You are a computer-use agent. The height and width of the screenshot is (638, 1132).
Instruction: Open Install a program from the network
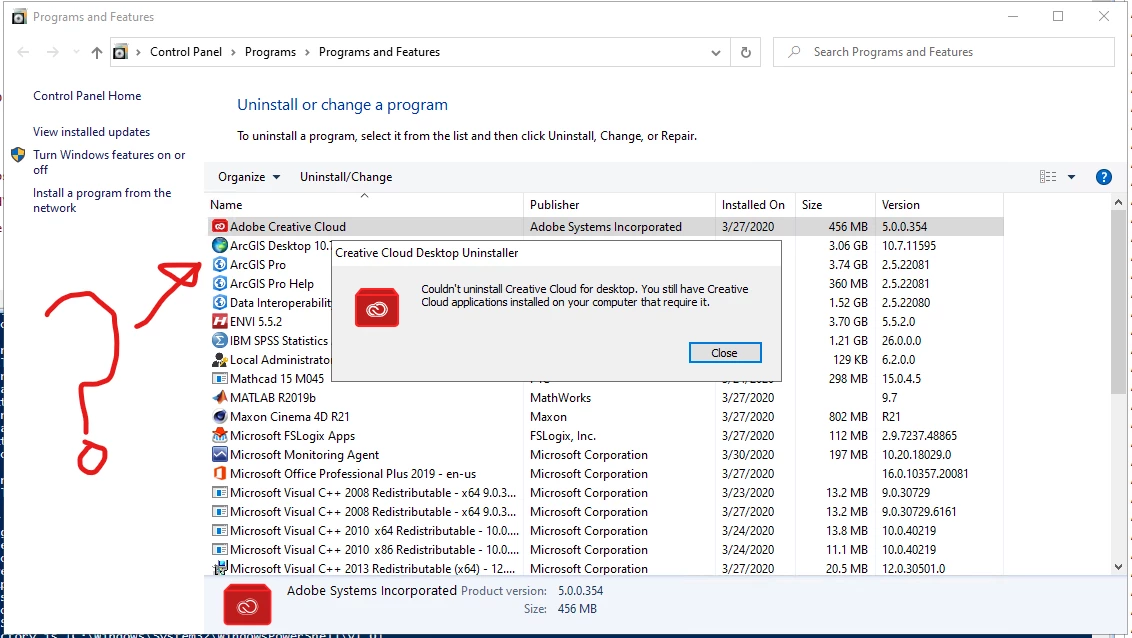pyautogui.click(x=102, y=201)
